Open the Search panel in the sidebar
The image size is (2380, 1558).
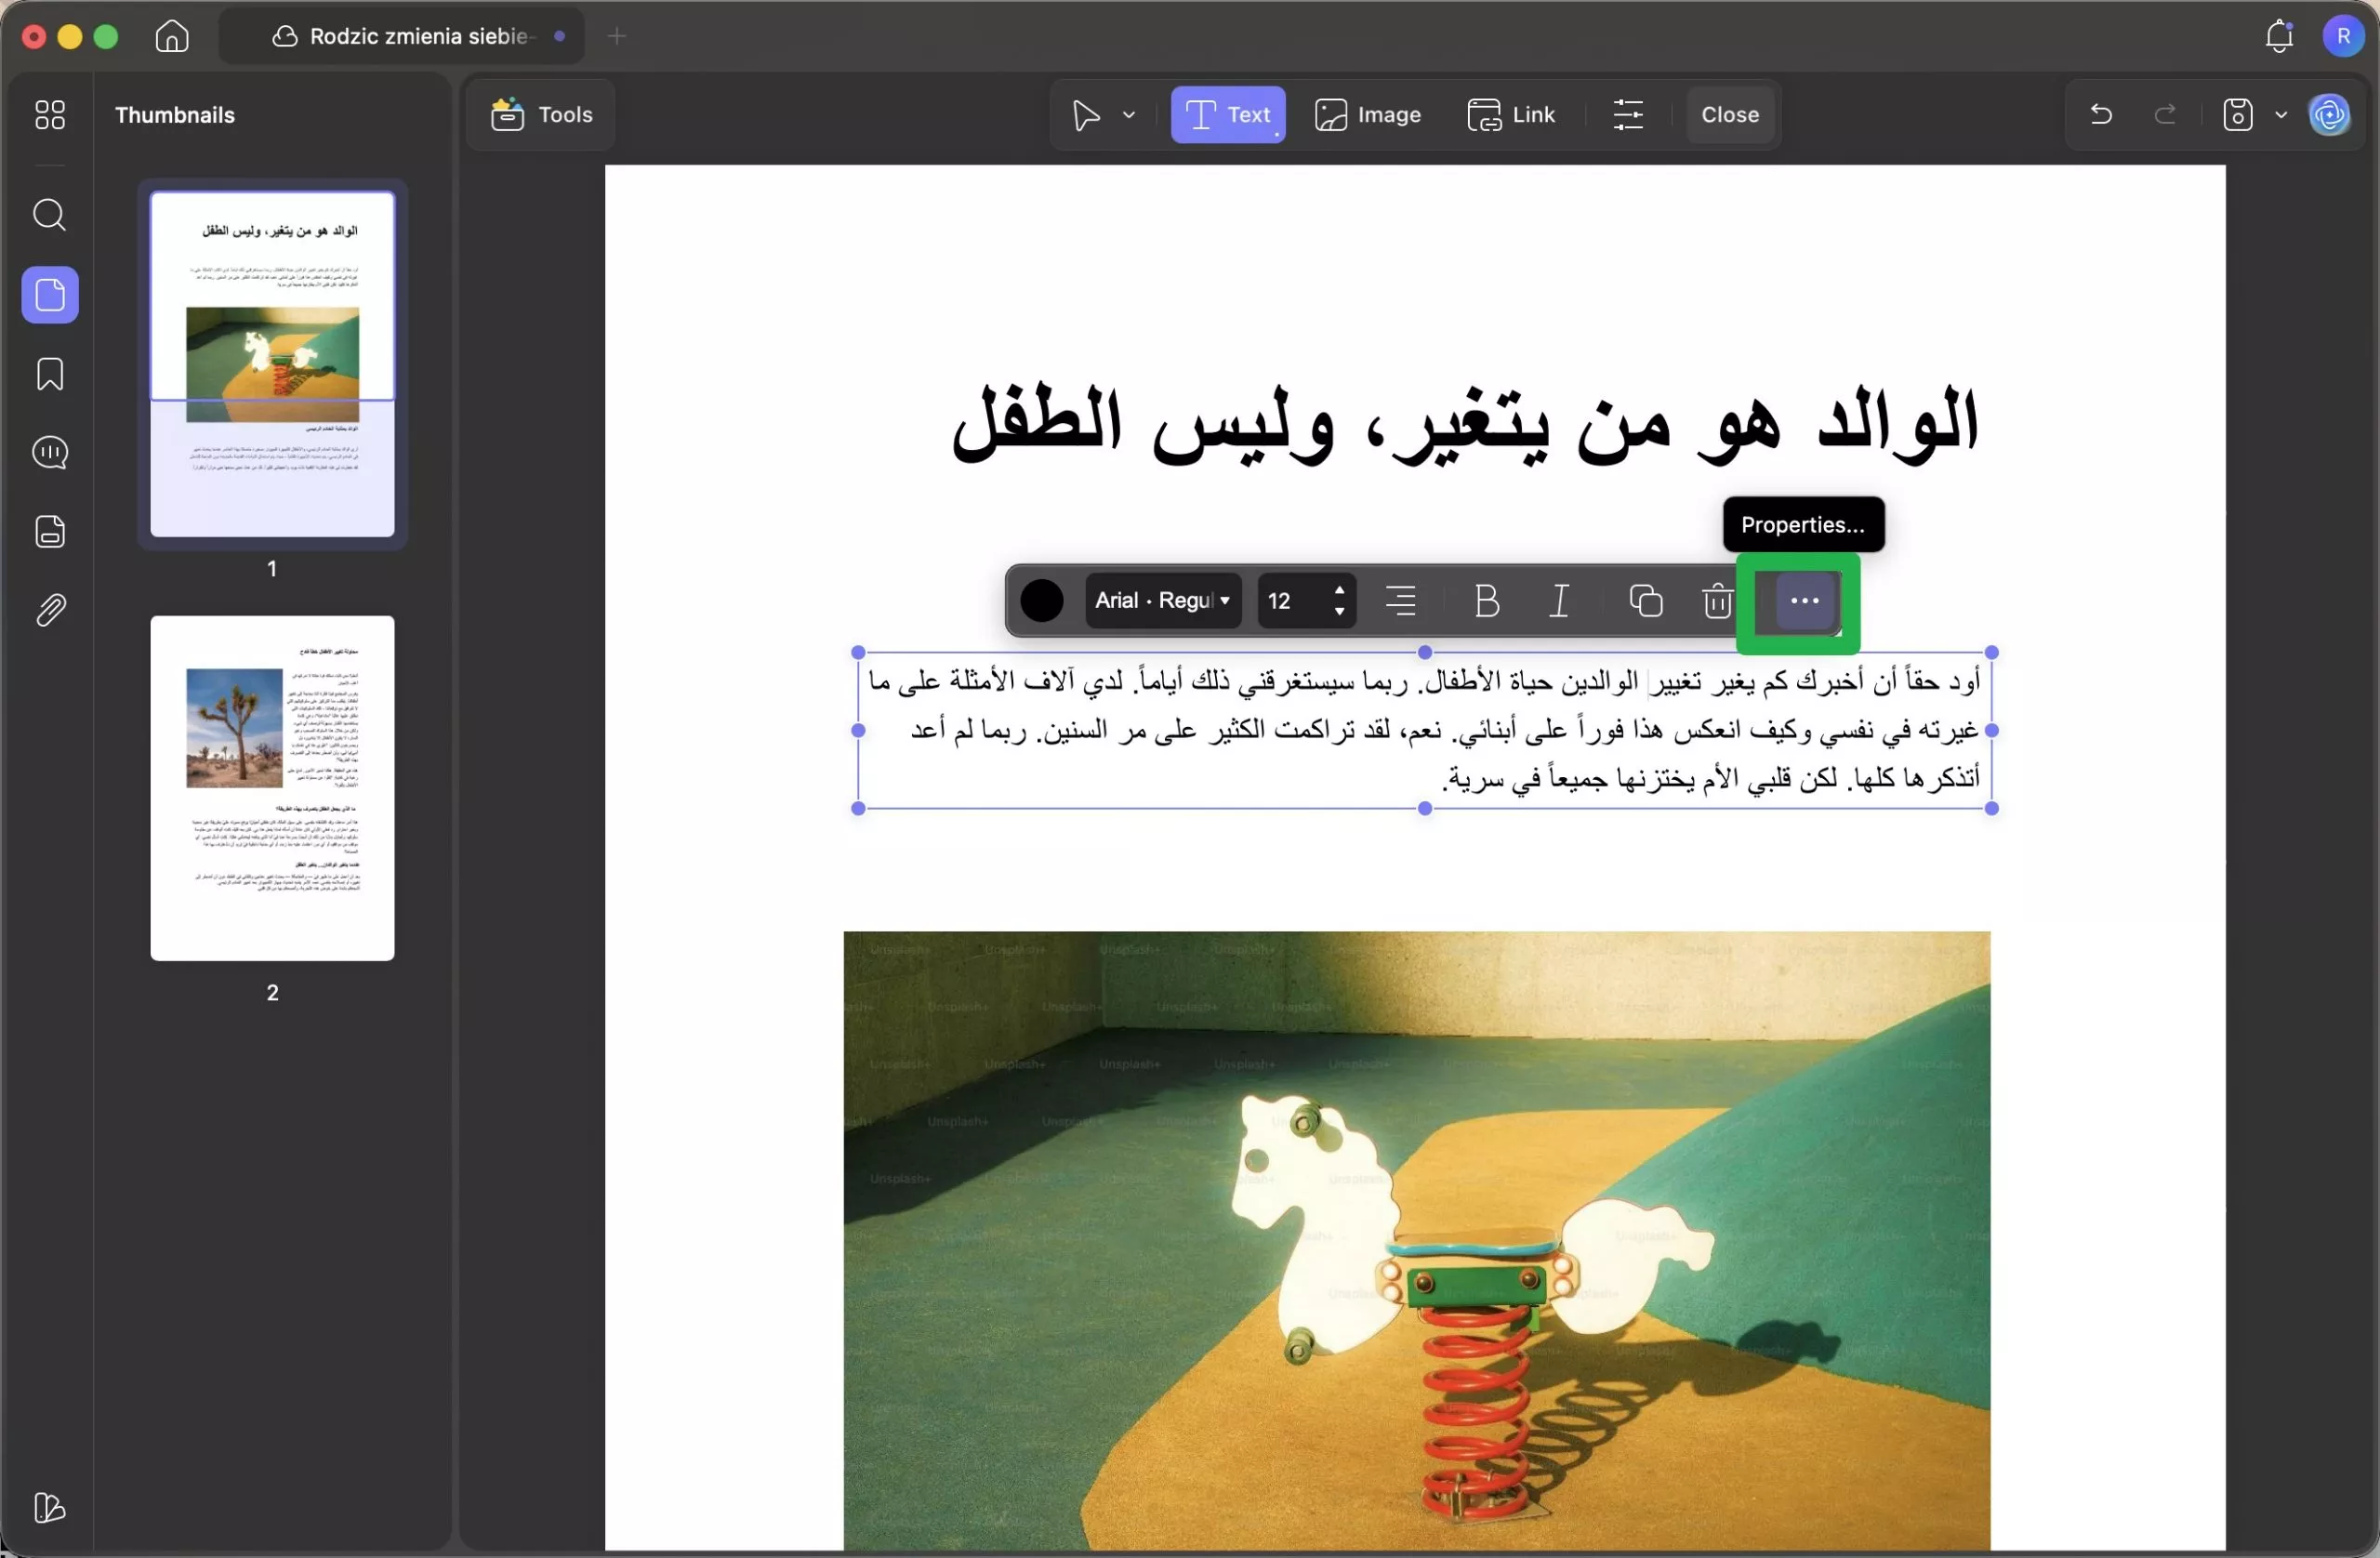tap(49, 215)
